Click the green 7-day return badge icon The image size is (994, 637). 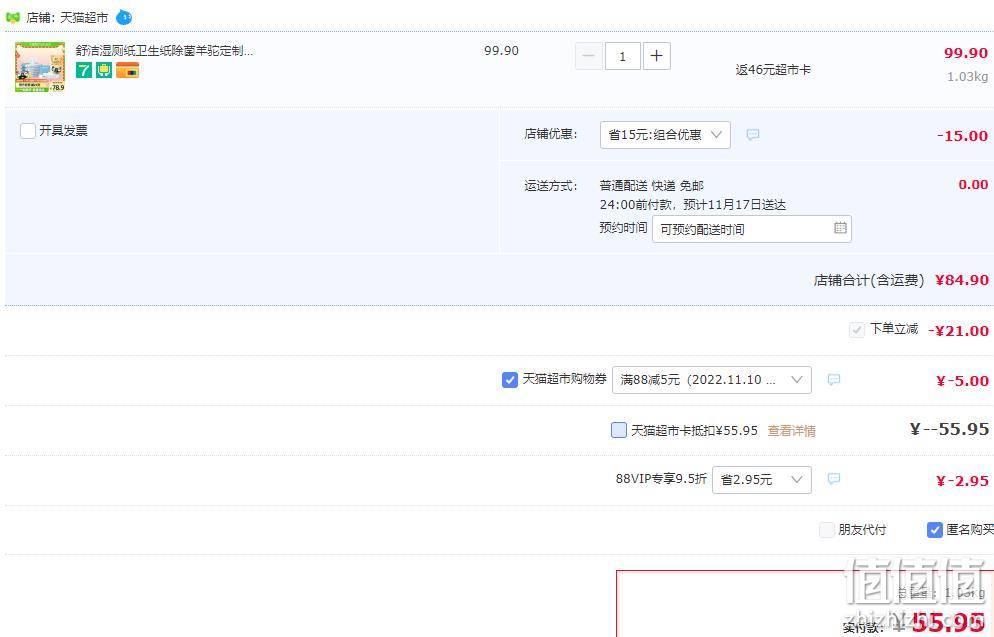[x=84, y=70]
